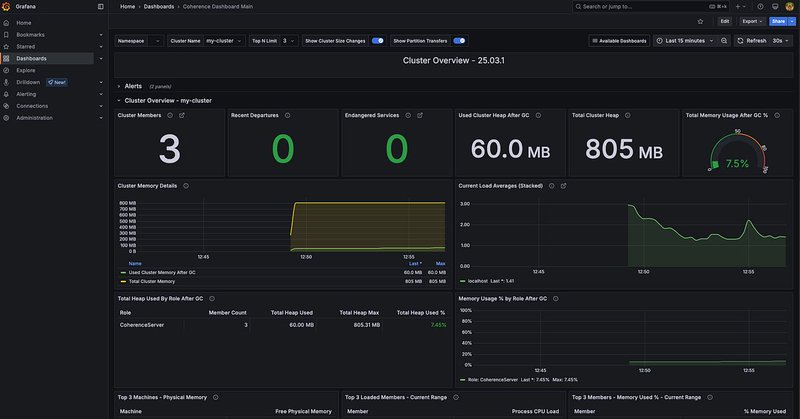
Task: Zoom out the time range
Action: pos(724,41)
